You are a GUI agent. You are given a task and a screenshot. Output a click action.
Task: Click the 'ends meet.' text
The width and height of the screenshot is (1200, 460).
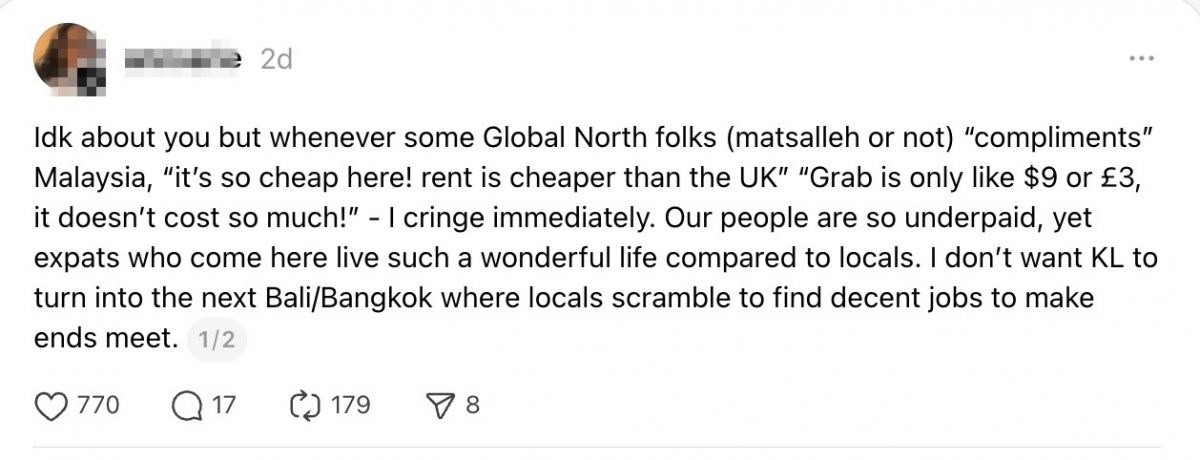click(104, 339)
